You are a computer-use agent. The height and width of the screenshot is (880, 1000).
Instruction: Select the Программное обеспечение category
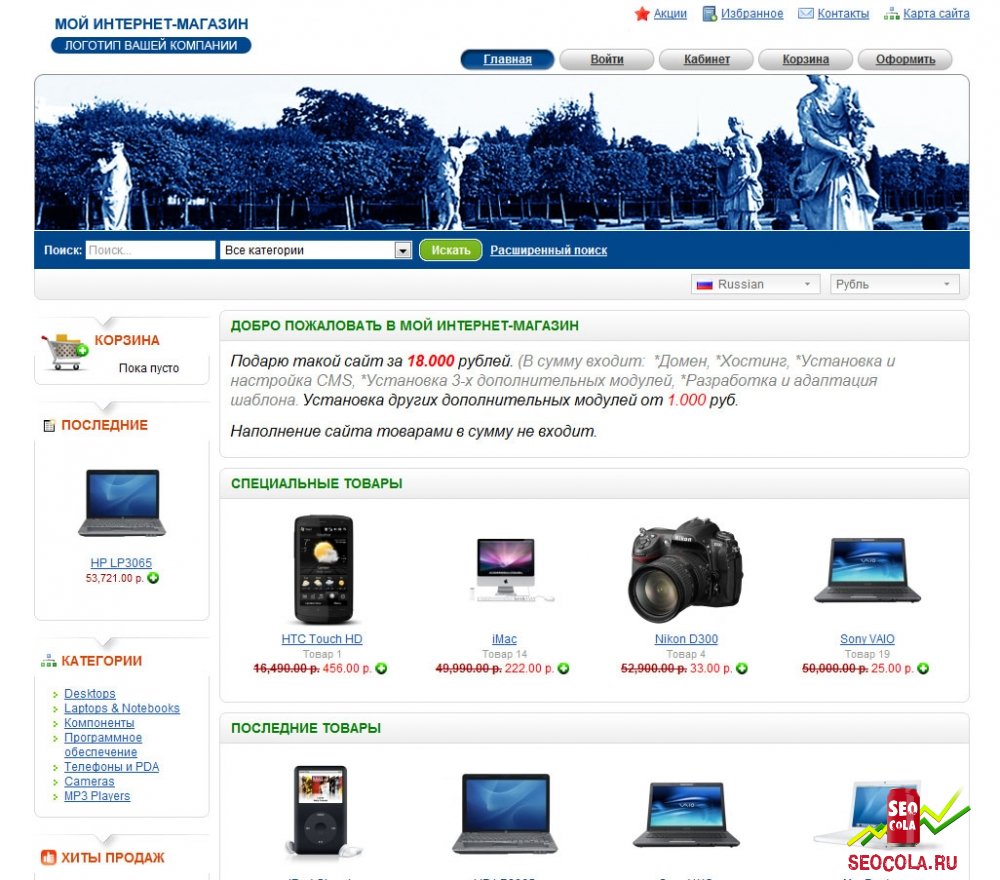click(x=103, y=744)
